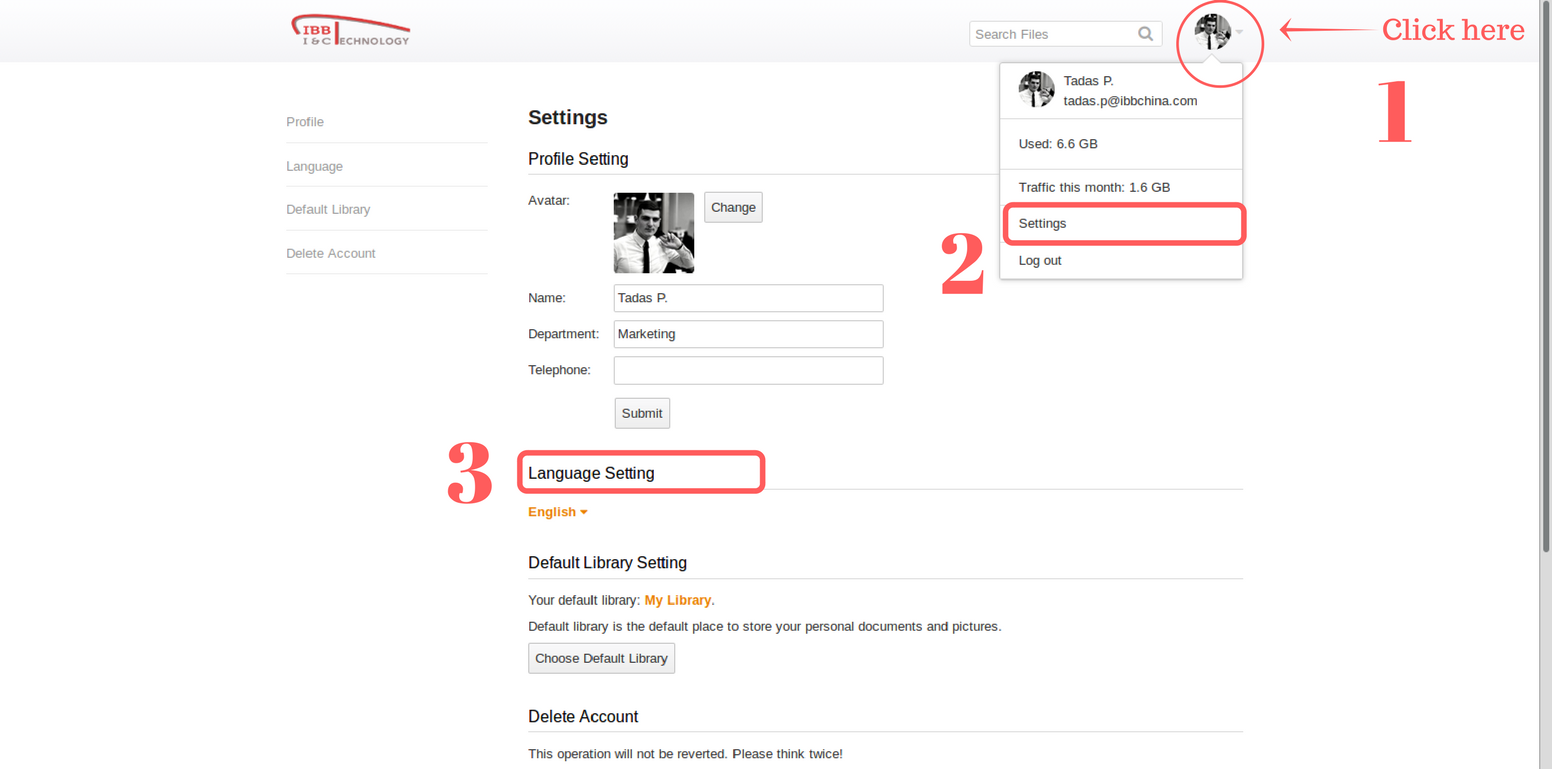Click the Settings page heading
Viewport: 1552px width, 769px height.
click(568, 118)
